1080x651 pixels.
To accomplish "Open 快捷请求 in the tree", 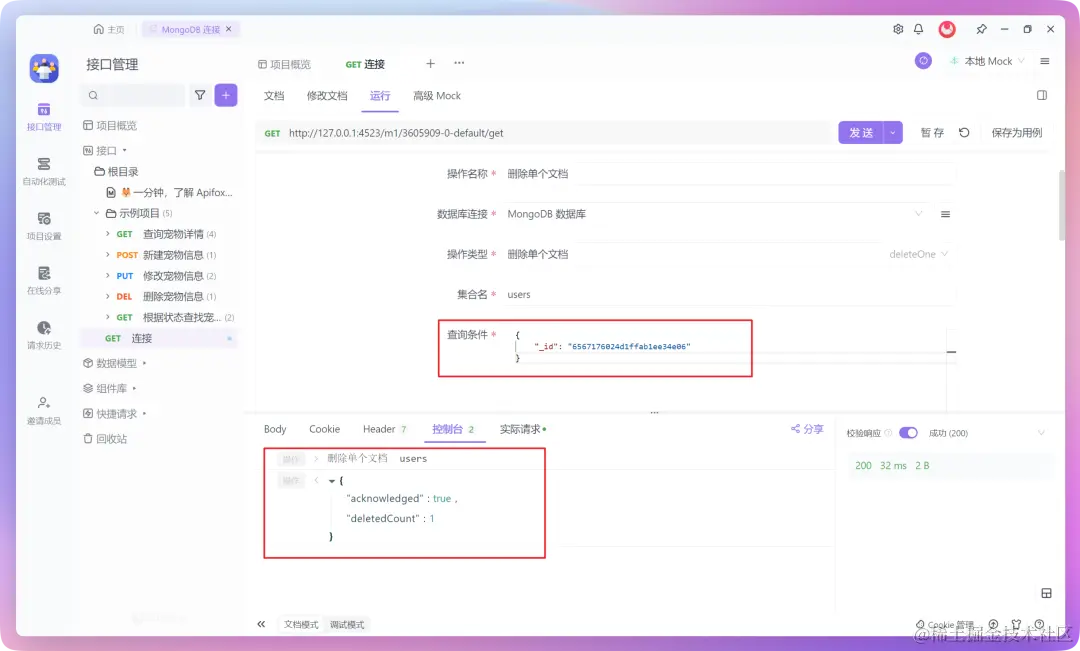I will (115, 413).
